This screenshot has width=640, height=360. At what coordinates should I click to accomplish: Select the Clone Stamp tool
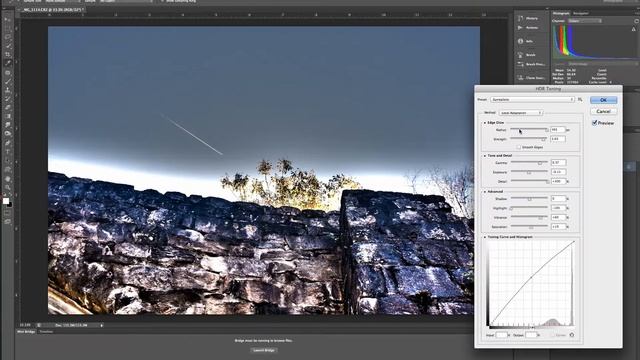[7, 90]
